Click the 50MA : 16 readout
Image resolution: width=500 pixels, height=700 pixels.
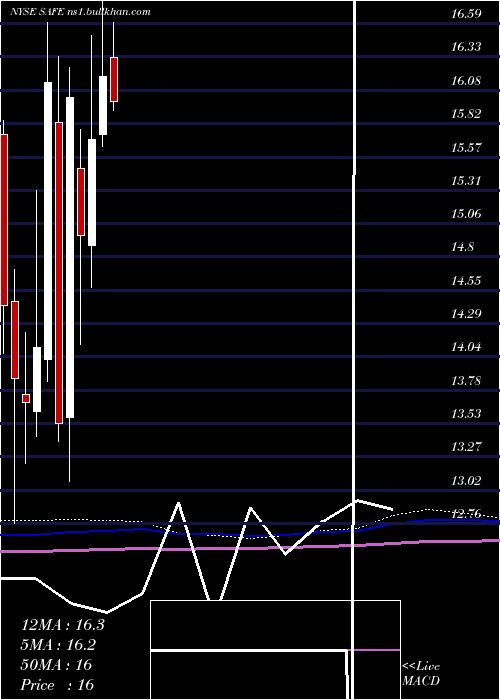56,665
